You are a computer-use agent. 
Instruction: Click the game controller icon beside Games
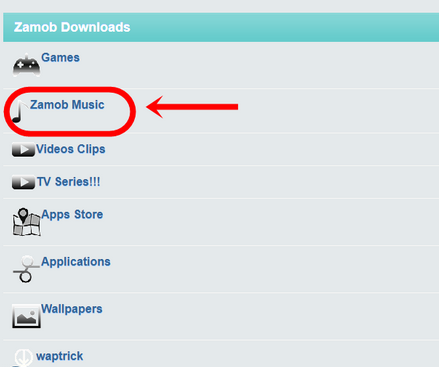[x=26, y=65]
